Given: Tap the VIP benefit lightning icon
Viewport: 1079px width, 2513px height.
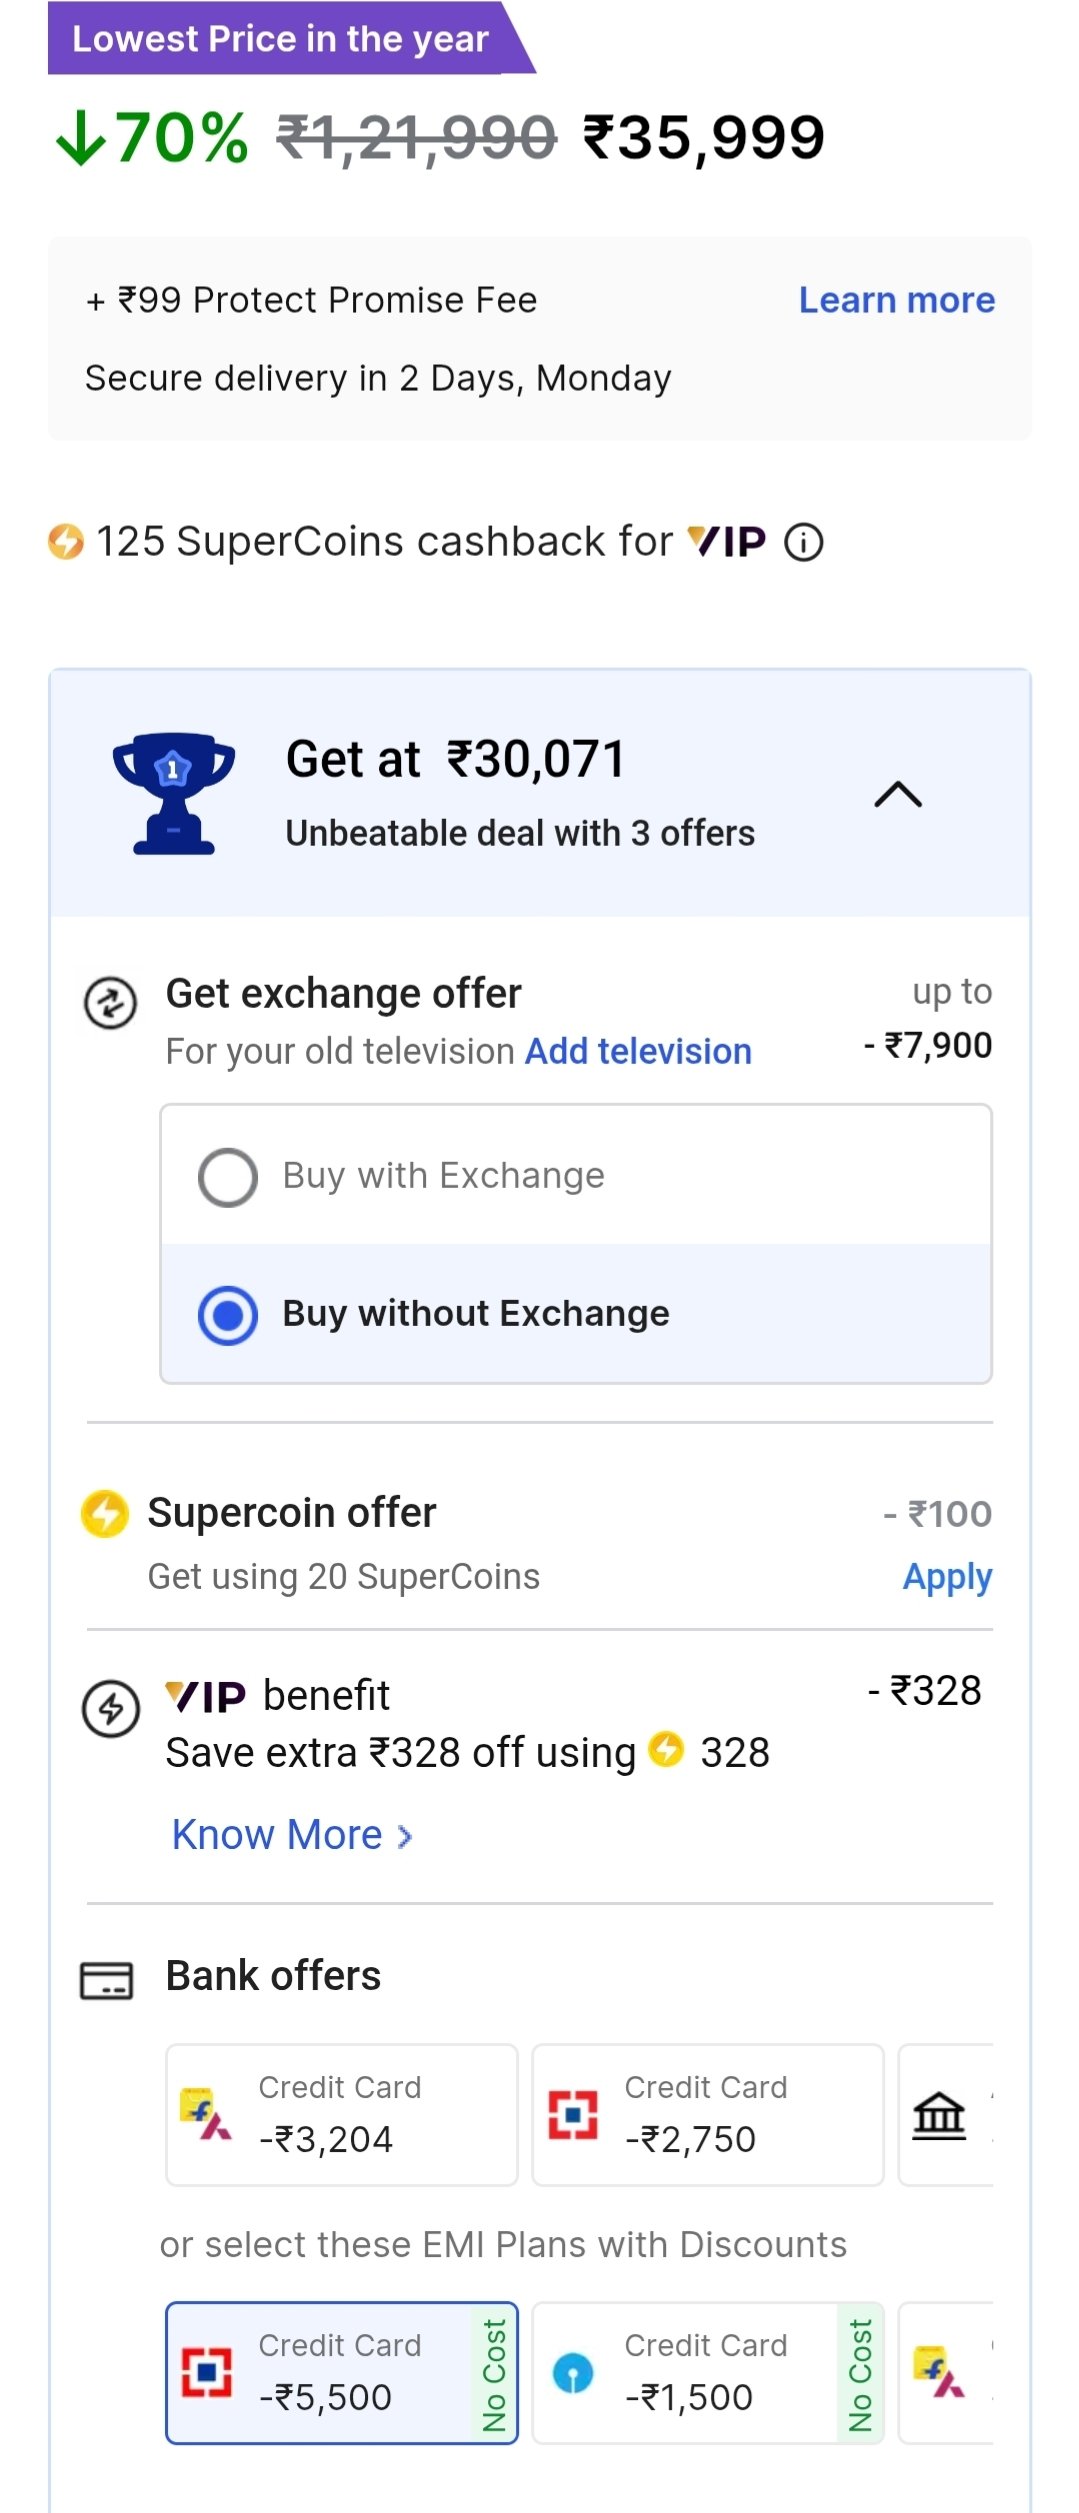Looking at the screenshot, I should 110,1708.
